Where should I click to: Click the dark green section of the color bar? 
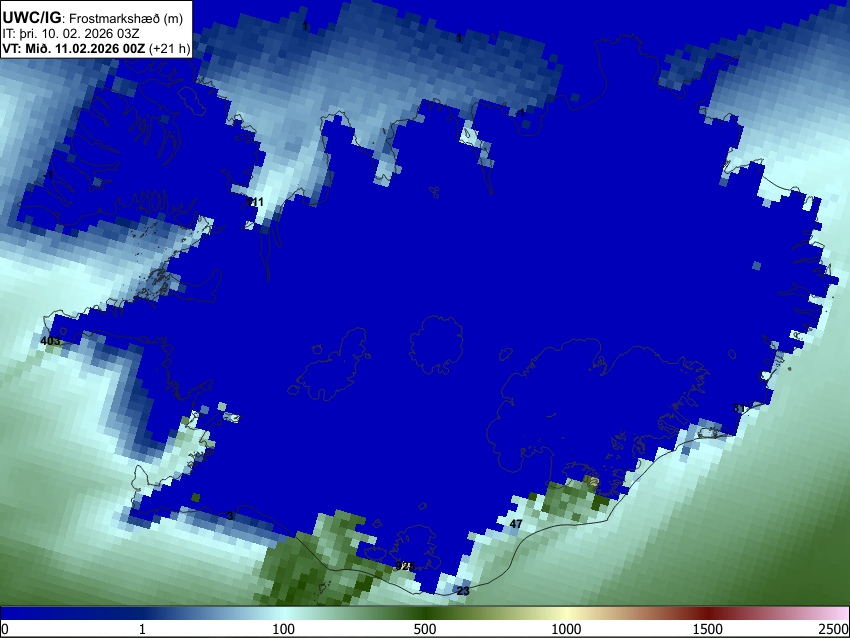pyautogui.click(x=424, y=613)
